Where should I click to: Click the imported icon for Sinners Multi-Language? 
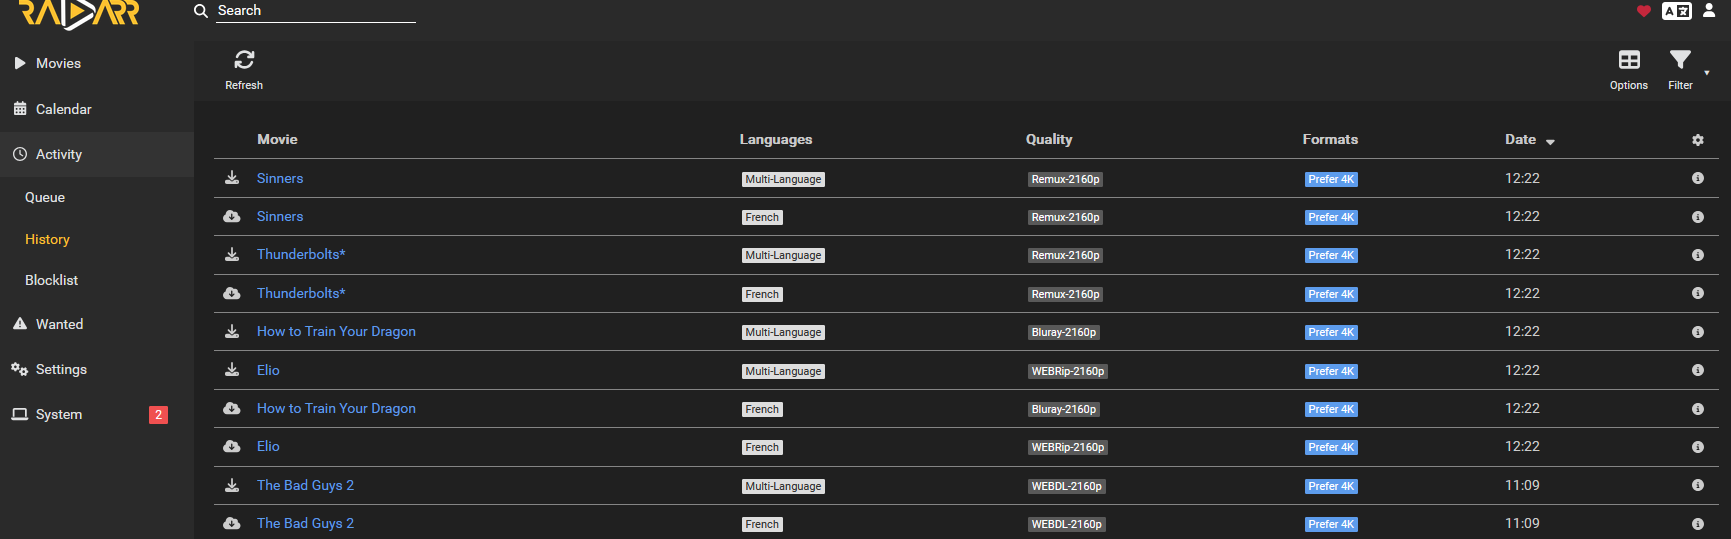pos(232,178)
